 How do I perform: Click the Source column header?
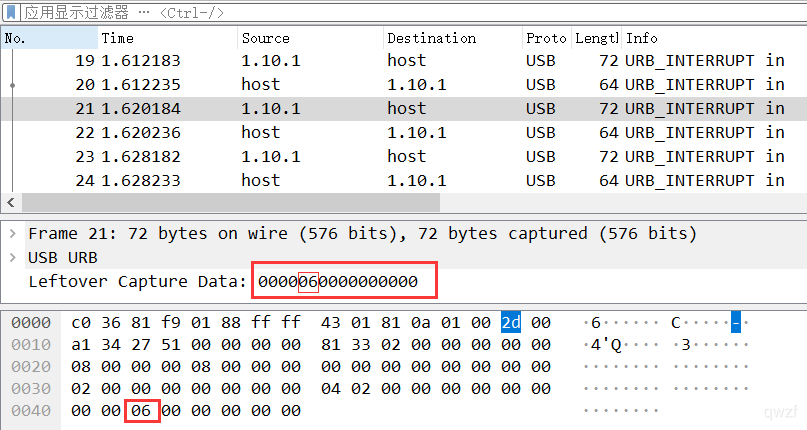tap(310, 38)
